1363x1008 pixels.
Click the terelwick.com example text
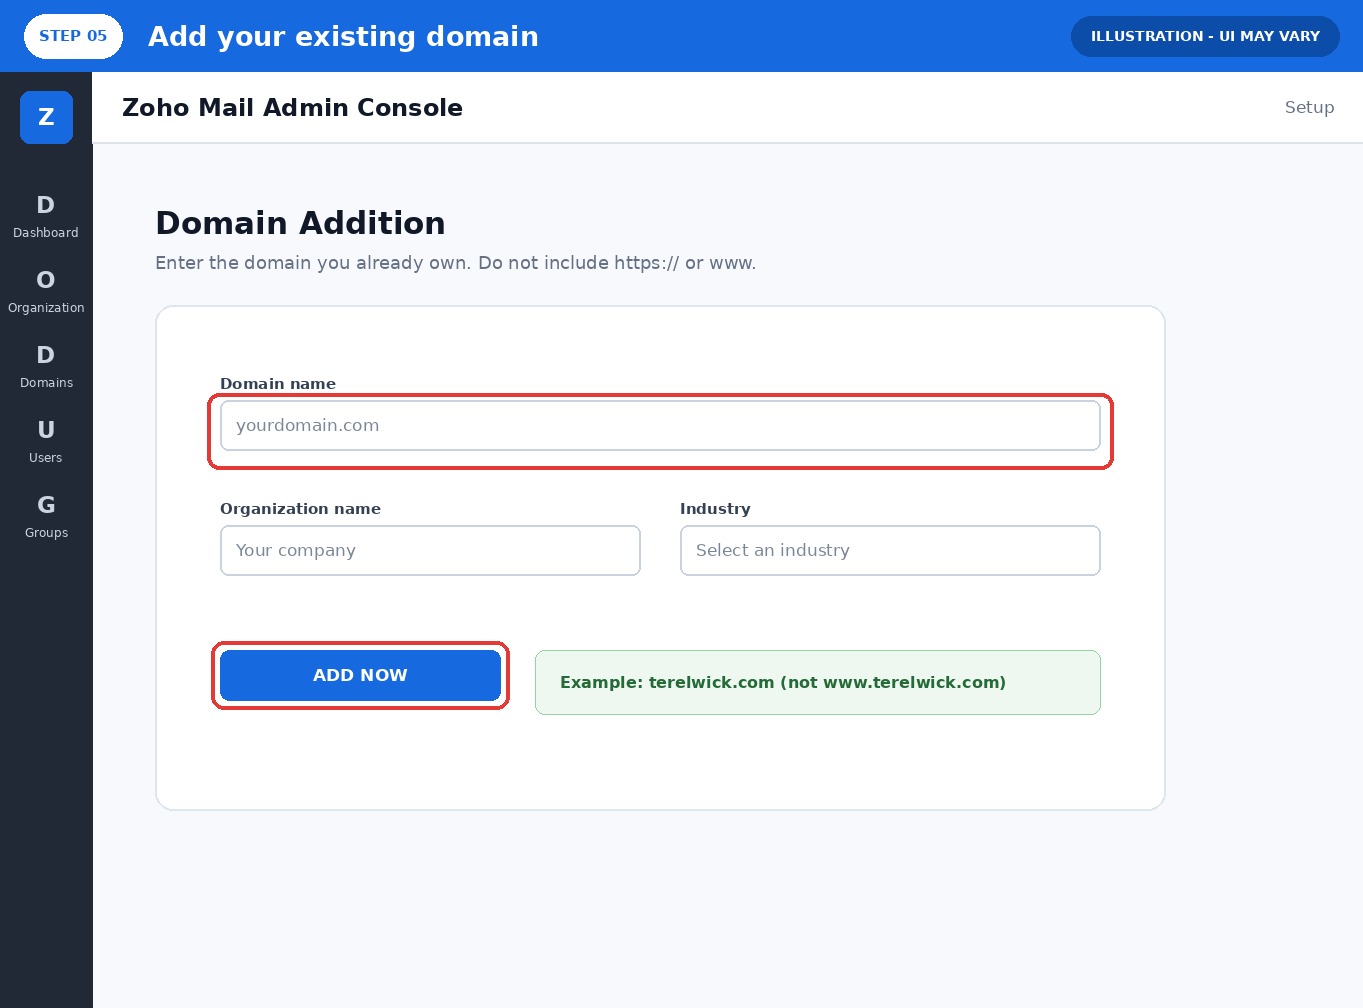[783, 683]
